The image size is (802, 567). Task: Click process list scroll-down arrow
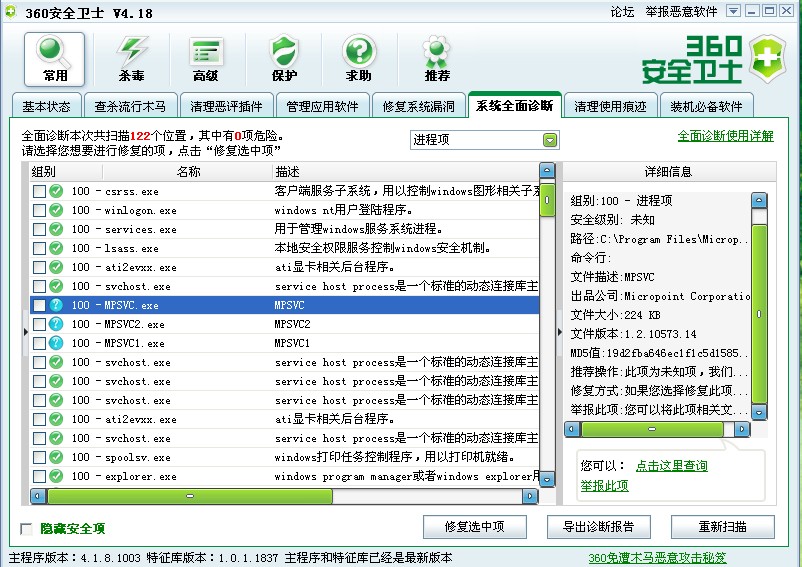tap(547, 479)
